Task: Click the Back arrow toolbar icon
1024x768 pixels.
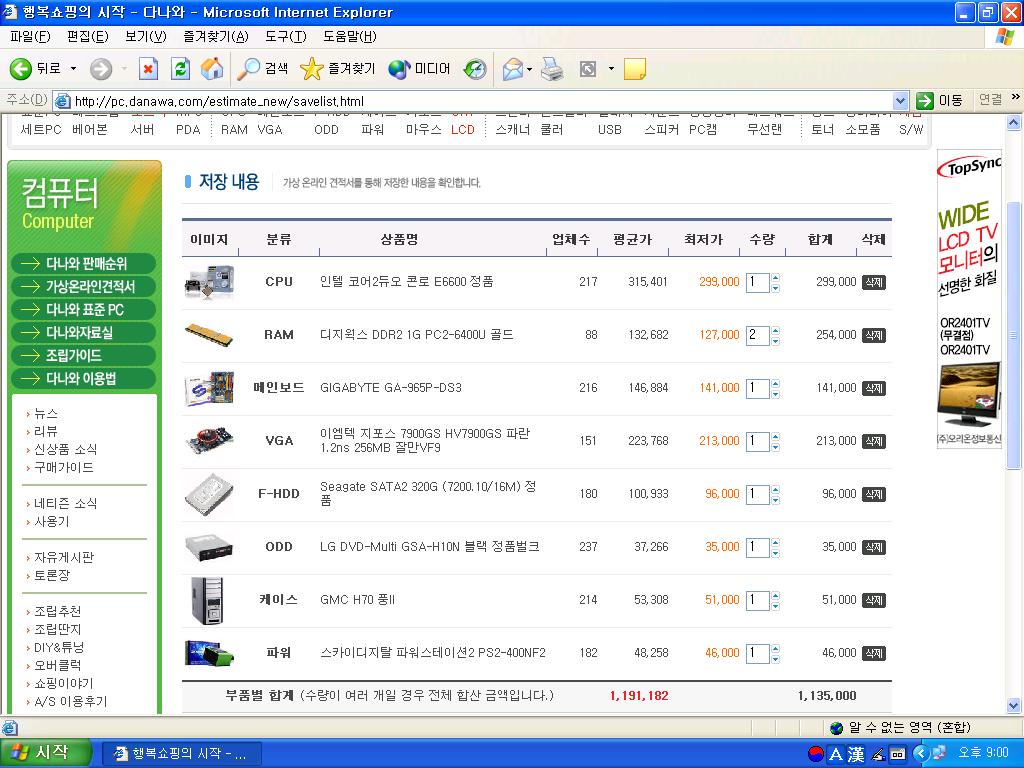Action: click(21, 69)
